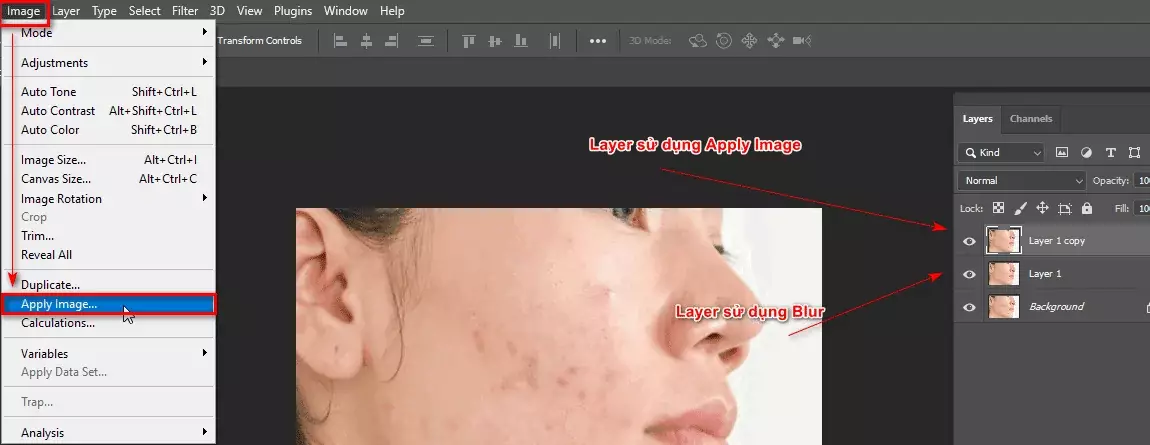Click align horizontal centers icon

[x=366, y=41]
